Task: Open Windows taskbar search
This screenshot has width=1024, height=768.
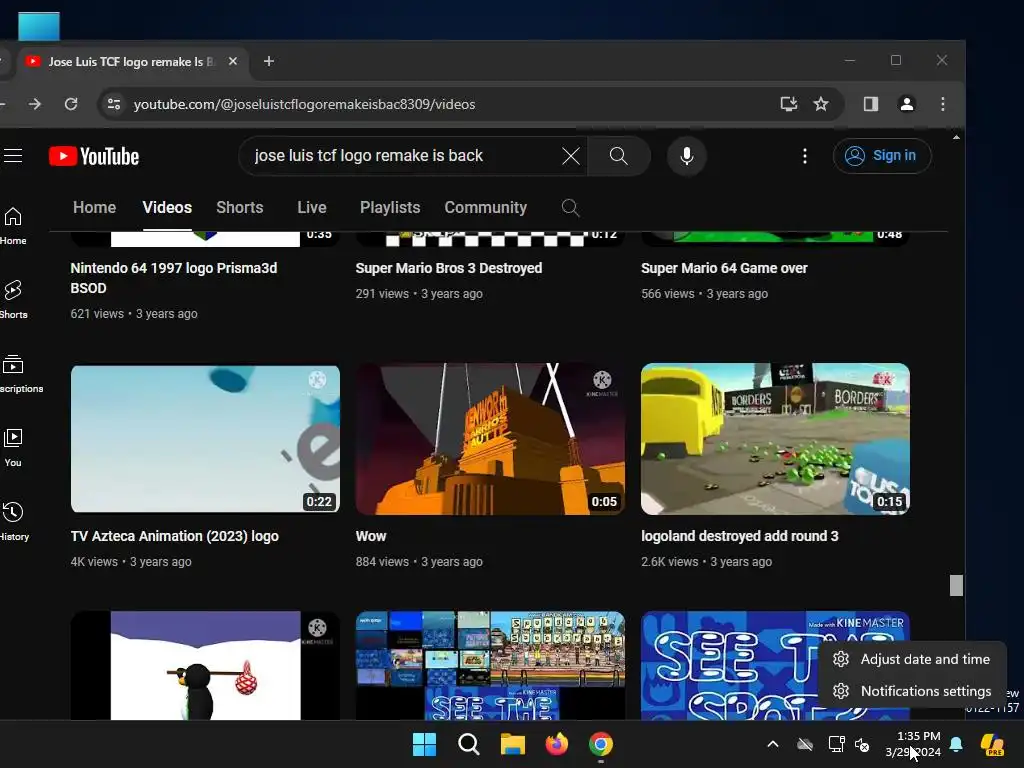Action: point(468,744)
